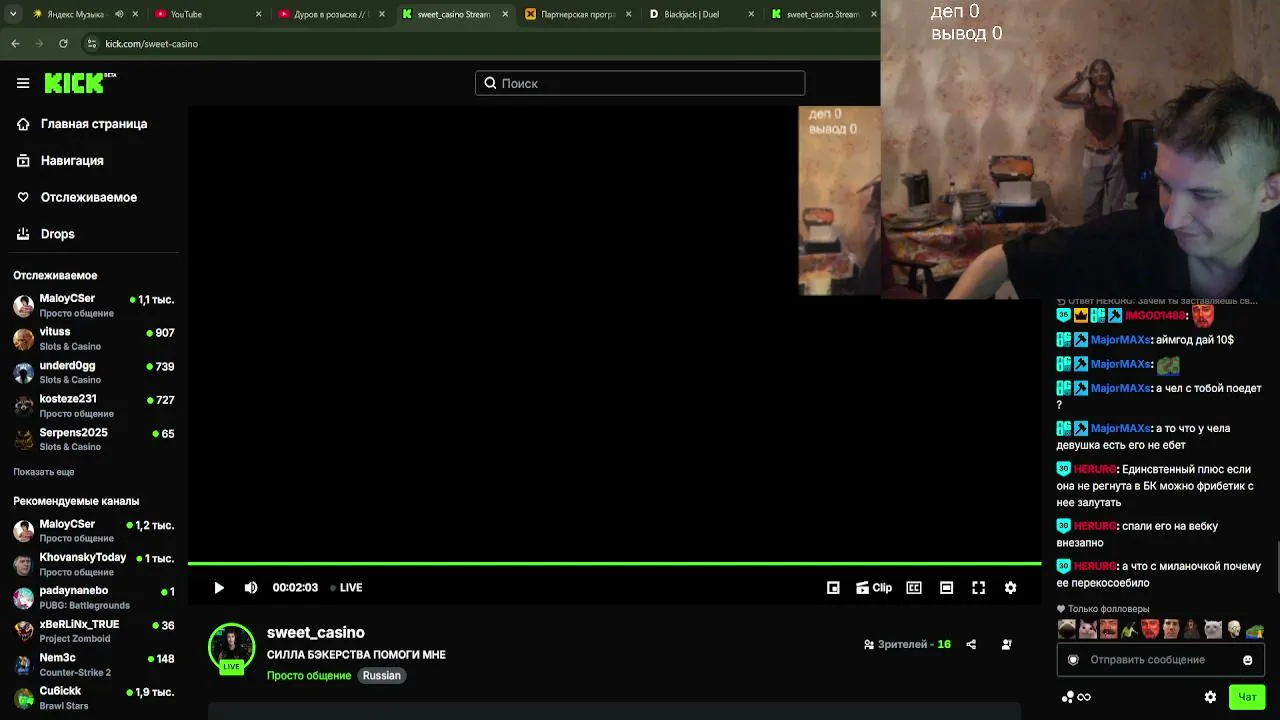Click IMGOD1488 username in chat
The height and width of the screenshot is (720, 1280).
(x=1156, y=316)
